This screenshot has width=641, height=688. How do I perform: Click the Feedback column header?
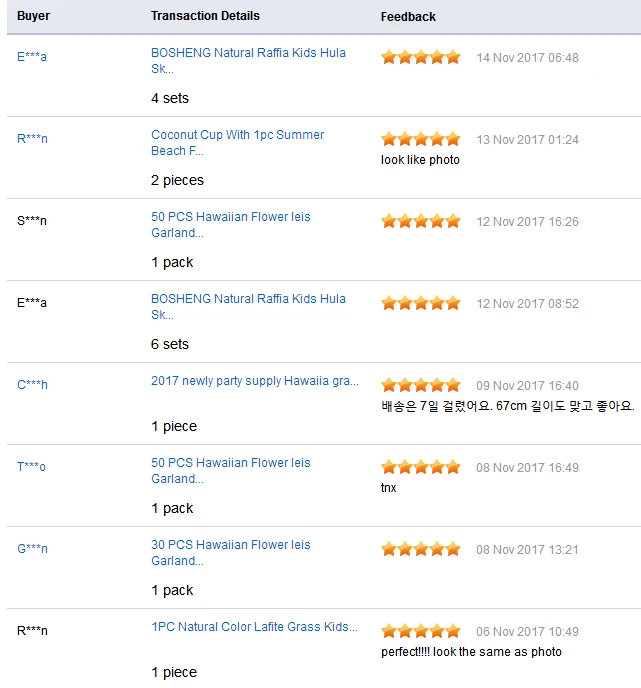[408, 17]
